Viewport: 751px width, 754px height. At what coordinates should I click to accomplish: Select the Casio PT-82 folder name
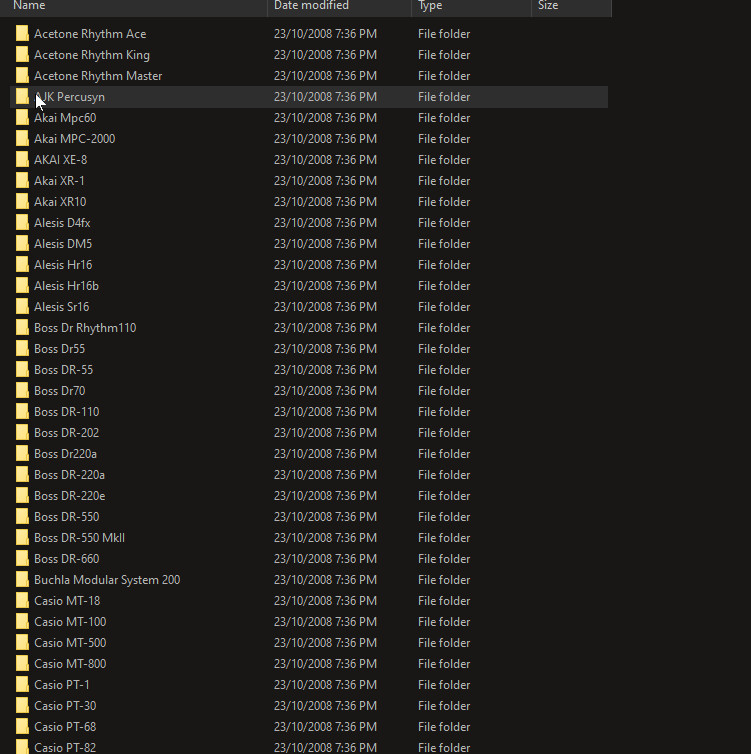pos(65,748)
